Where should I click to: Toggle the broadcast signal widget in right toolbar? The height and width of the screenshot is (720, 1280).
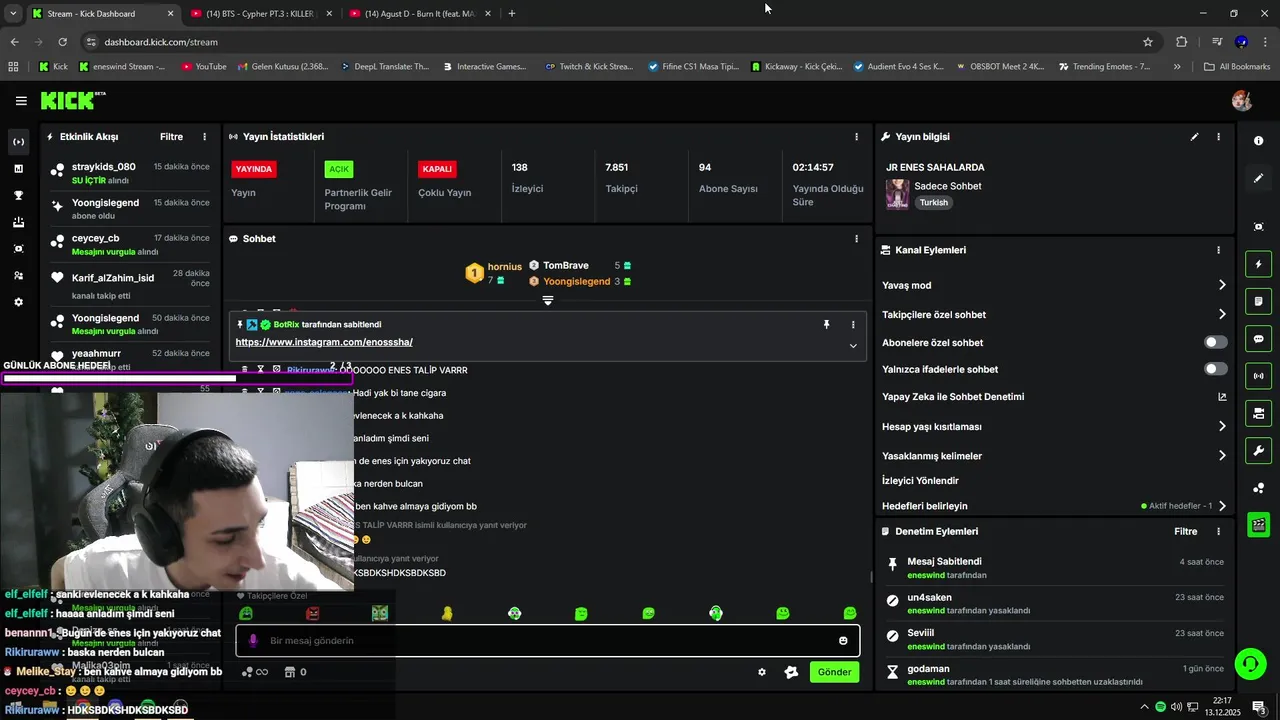tap(1258, 376)
